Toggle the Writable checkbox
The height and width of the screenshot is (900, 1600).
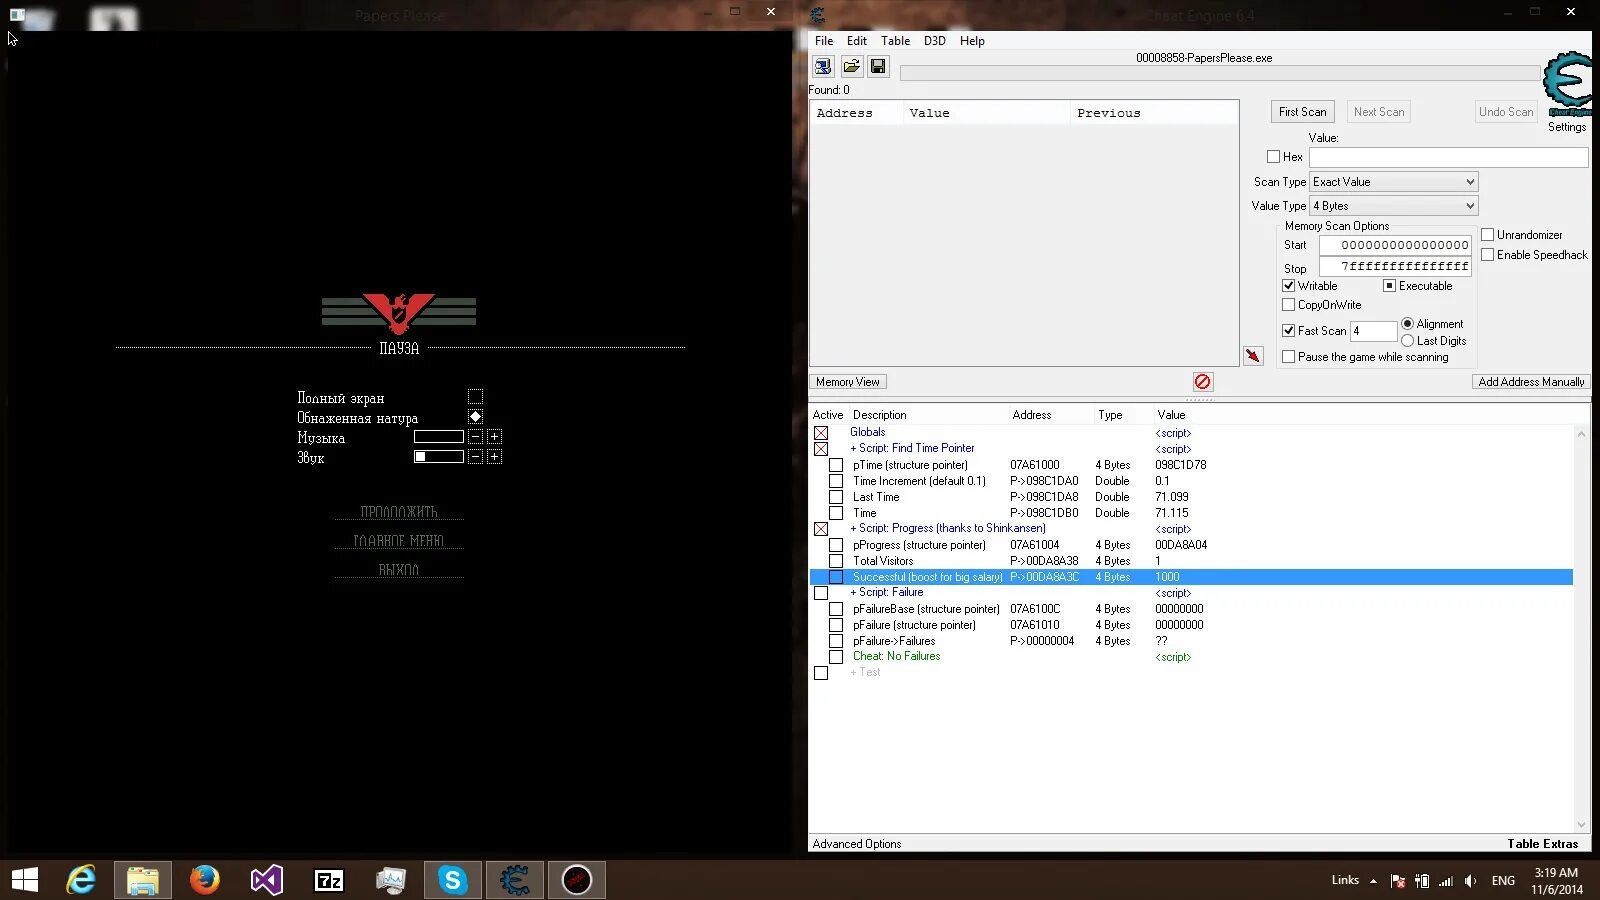click(x=1289, y=286)
